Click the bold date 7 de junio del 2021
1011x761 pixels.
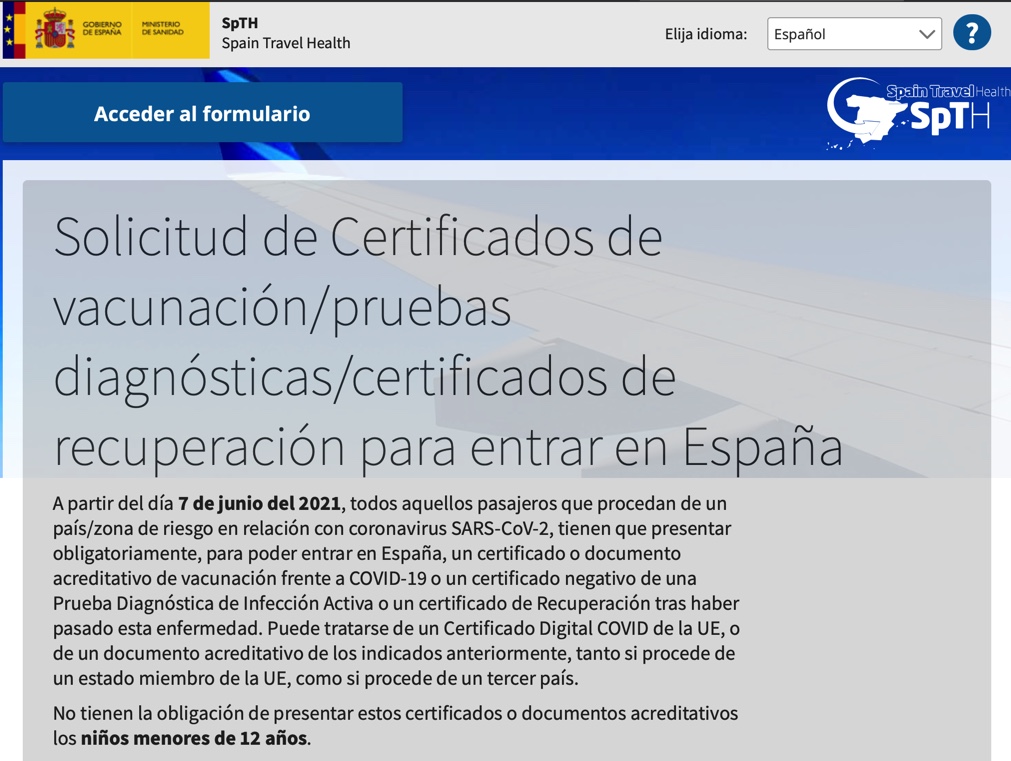[259, 503]
